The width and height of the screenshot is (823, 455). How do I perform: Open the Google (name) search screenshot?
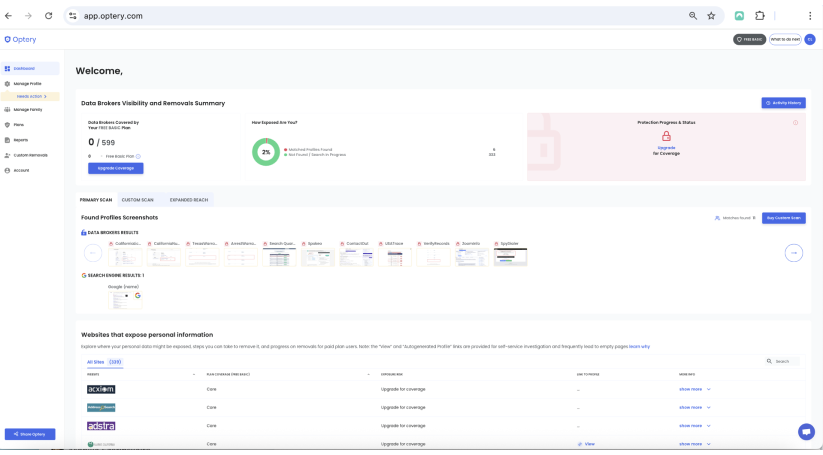point(125,300)
